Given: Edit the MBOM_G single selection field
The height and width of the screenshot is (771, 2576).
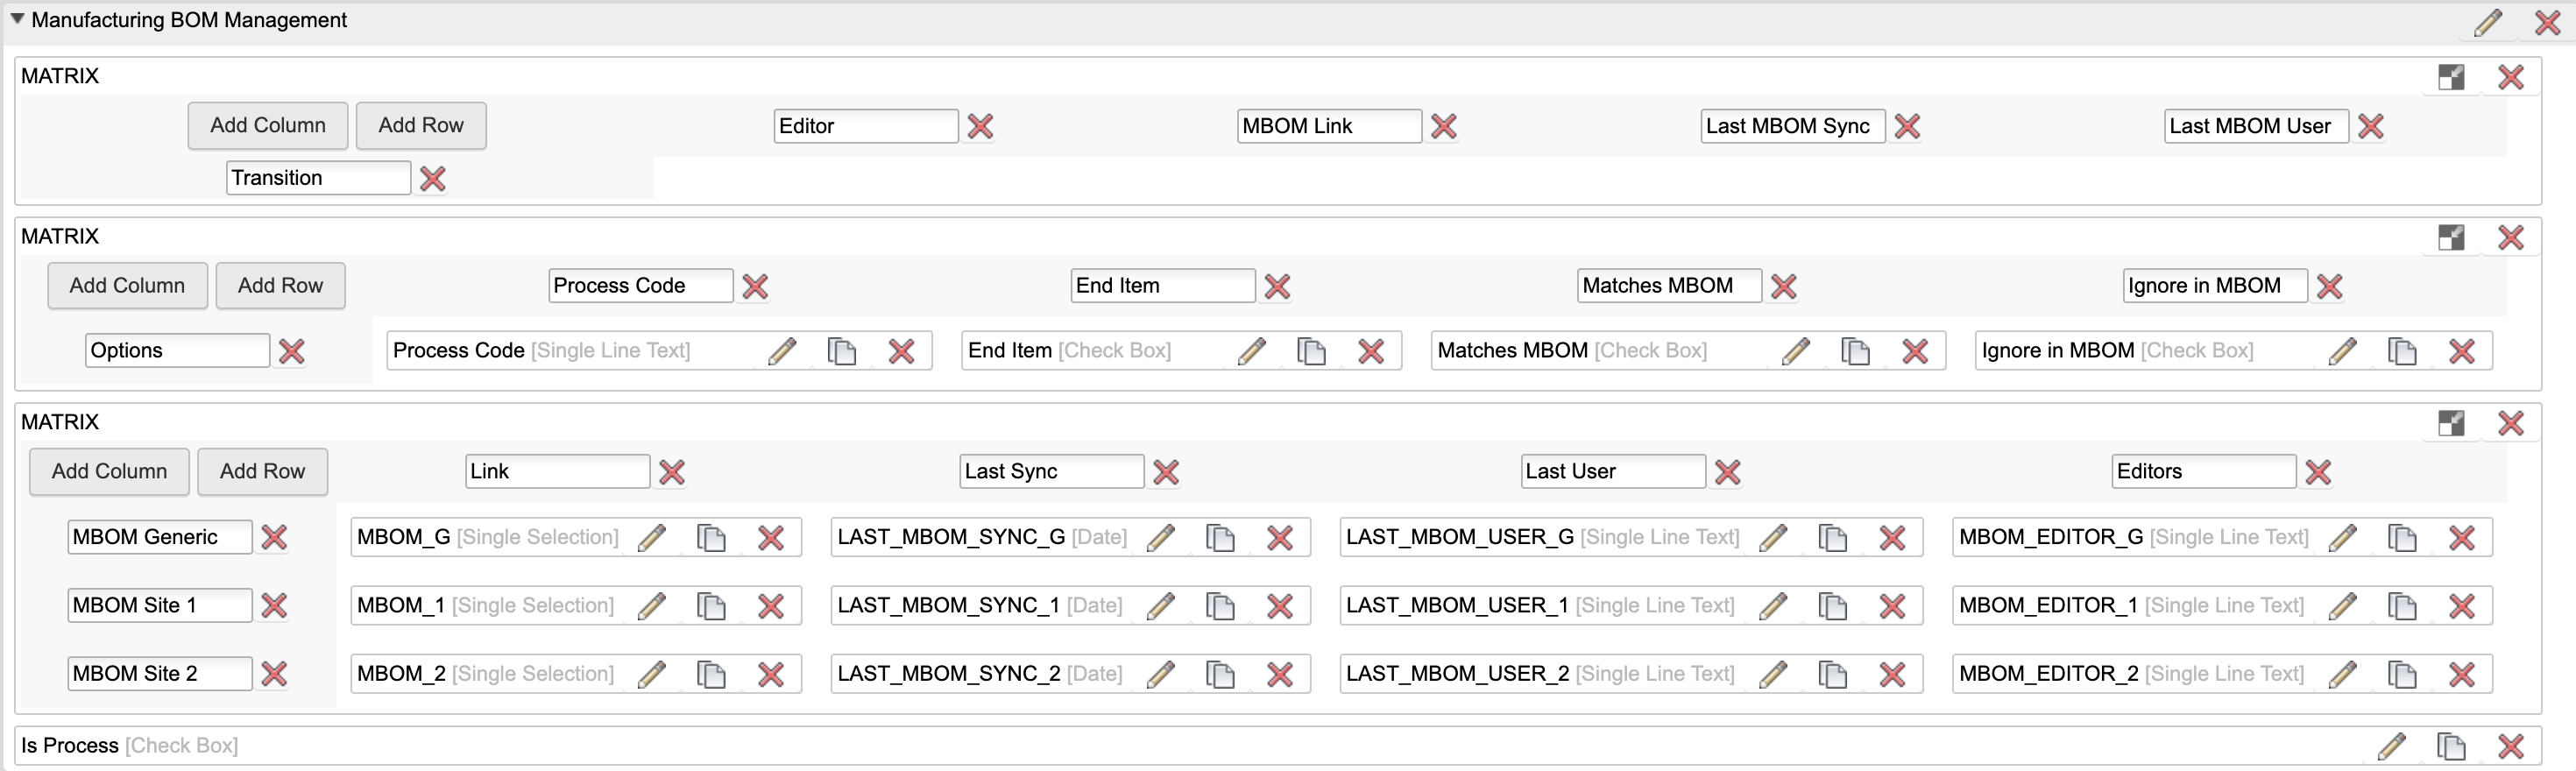Looking at the screenshot, I should click(652, 538).
